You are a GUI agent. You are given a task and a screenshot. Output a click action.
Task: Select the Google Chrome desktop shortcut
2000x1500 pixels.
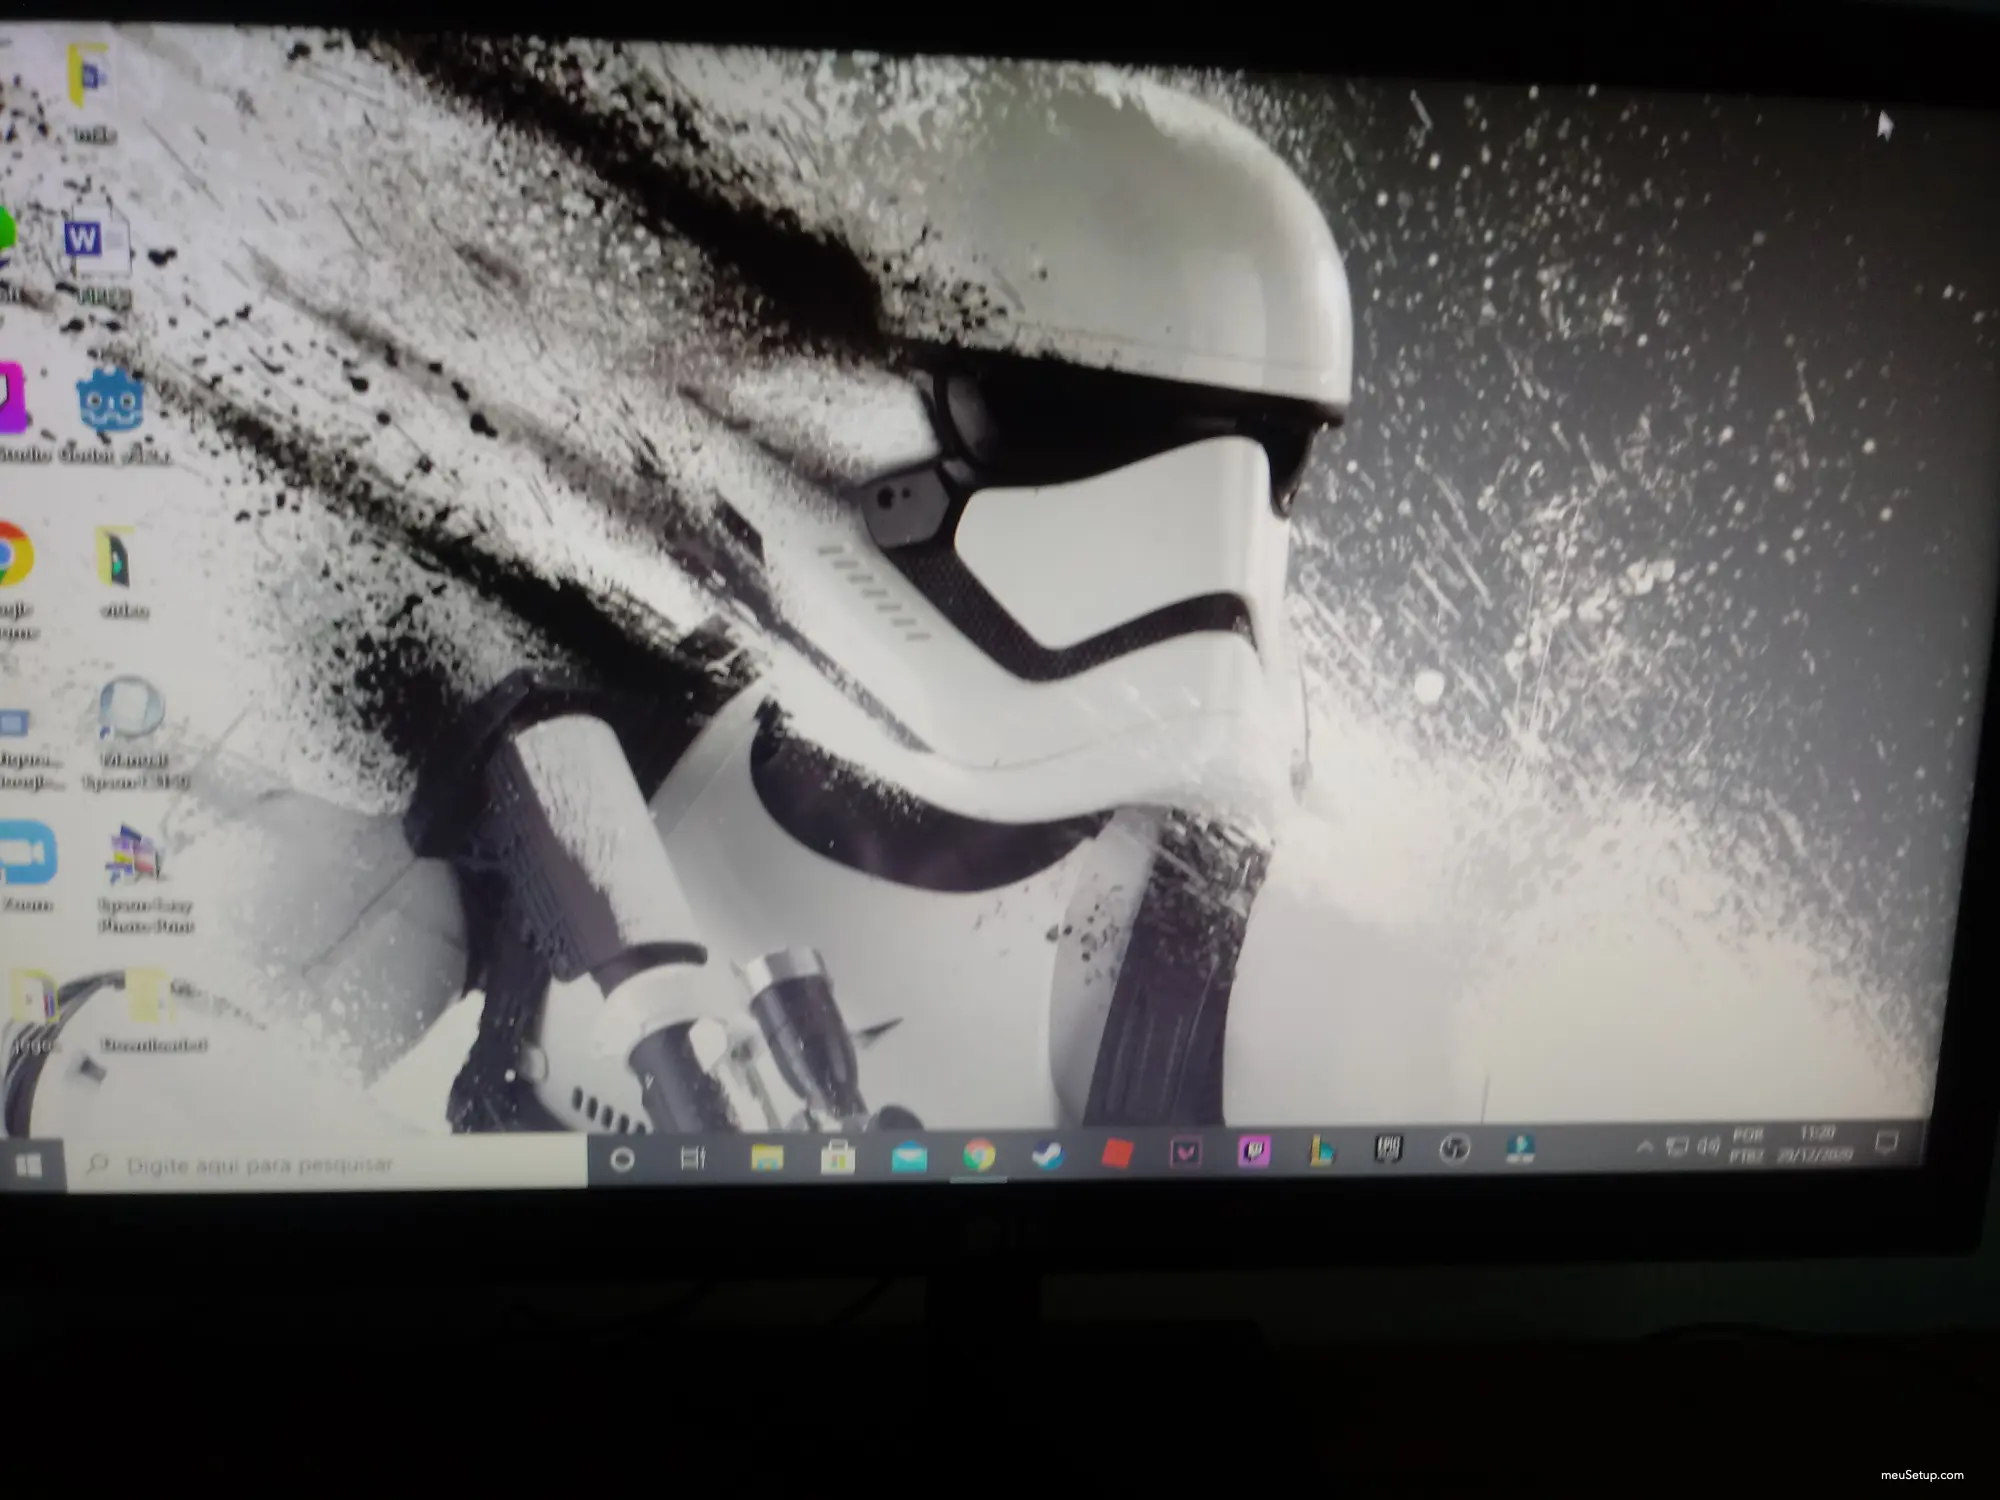pos(16,578)
